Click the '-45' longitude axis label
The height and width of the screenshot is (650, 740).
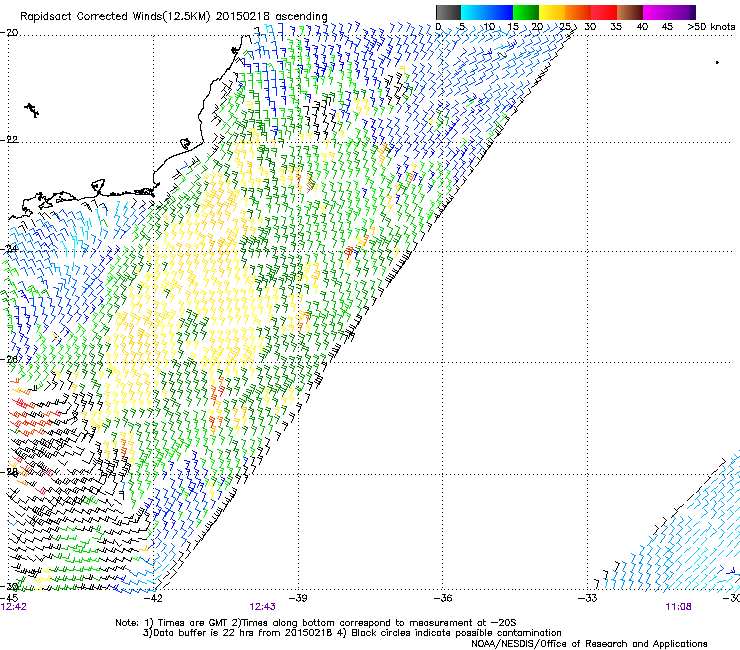(x=9, y=598)
